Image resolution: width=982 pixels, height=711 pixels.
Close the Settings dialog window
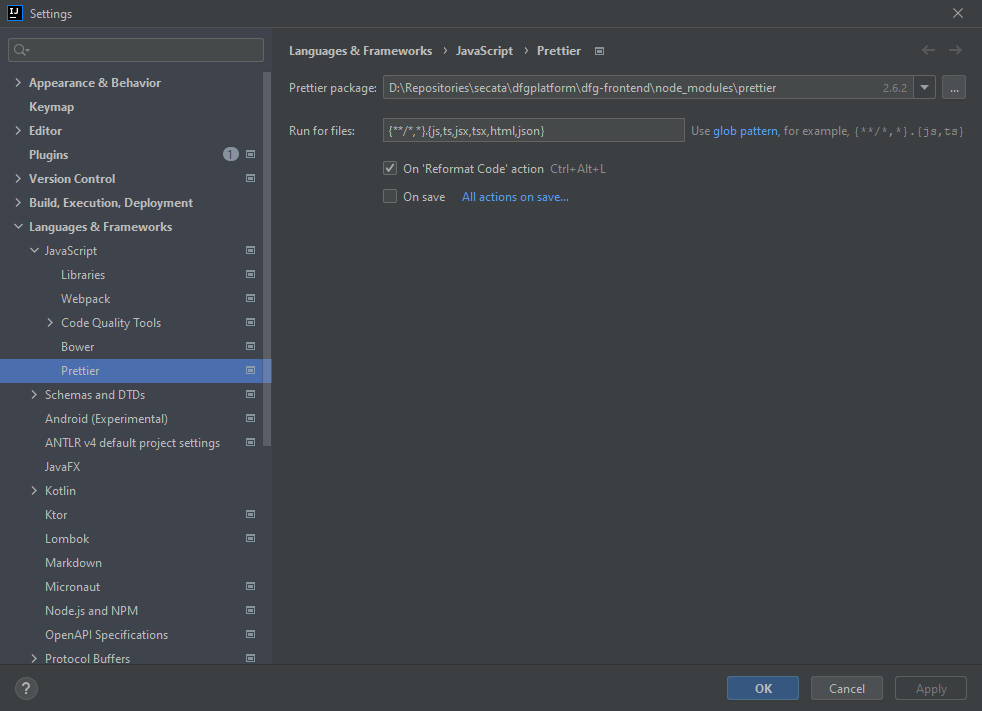click(958, 13)
